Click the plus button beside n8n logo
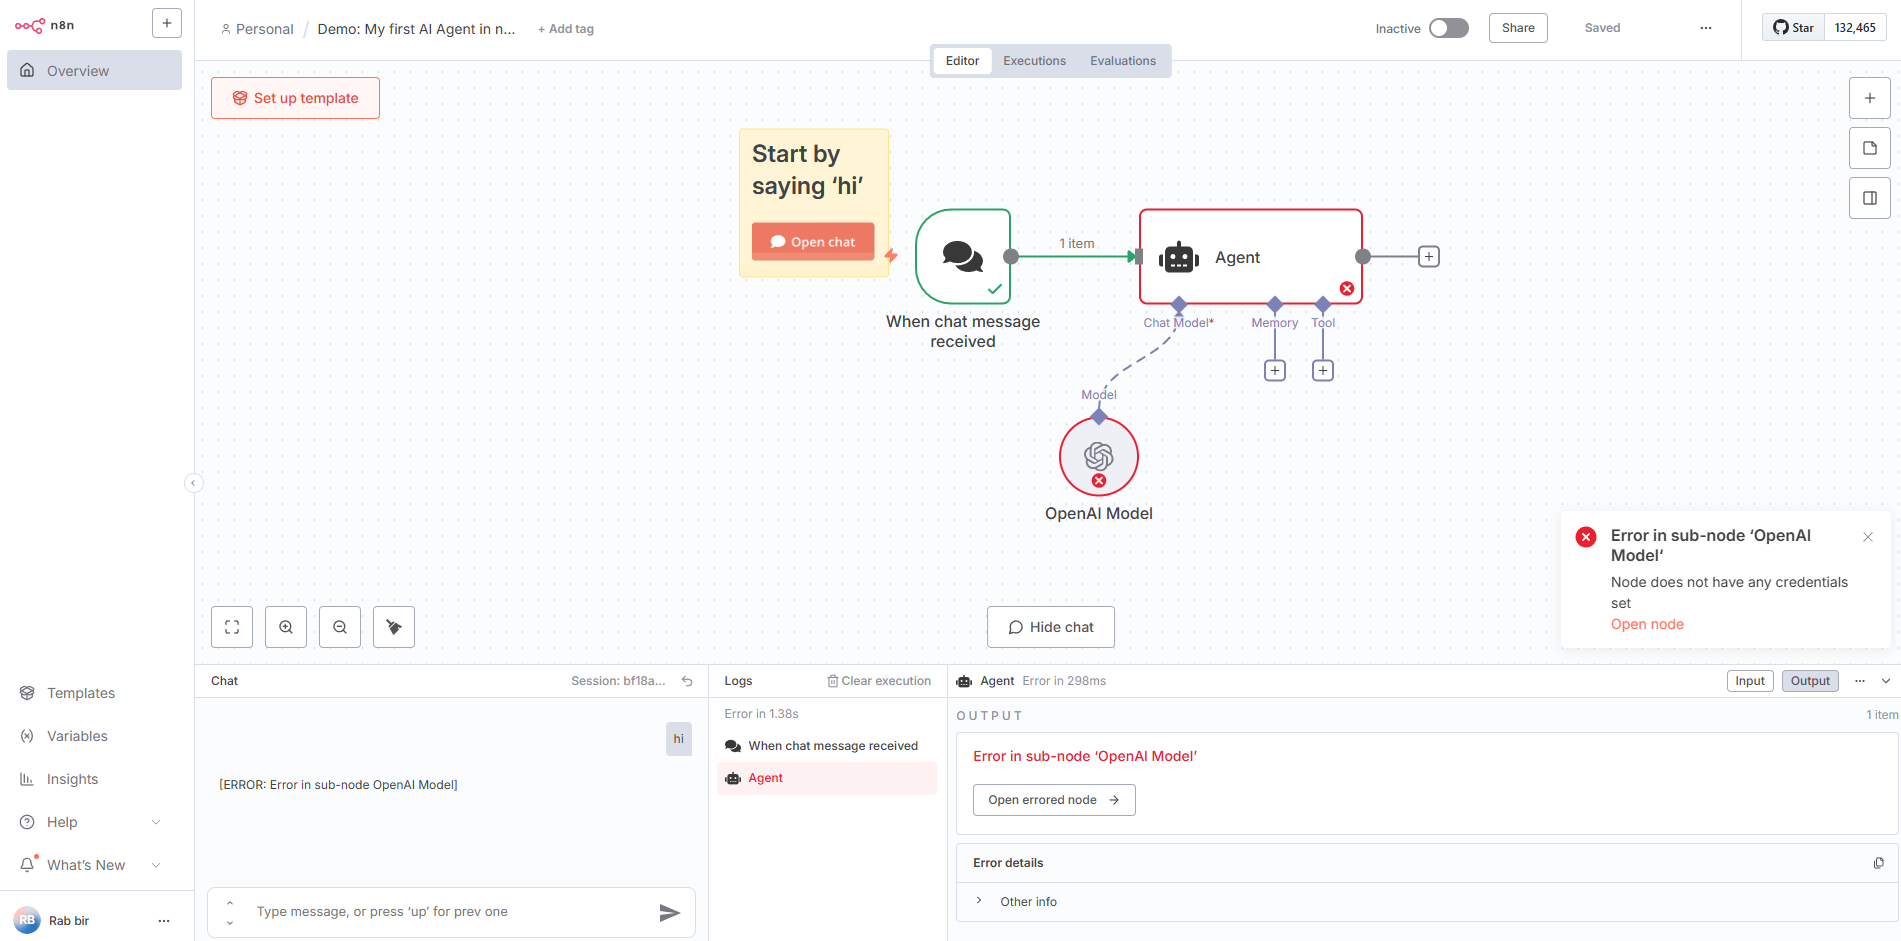 coord(167,23)
